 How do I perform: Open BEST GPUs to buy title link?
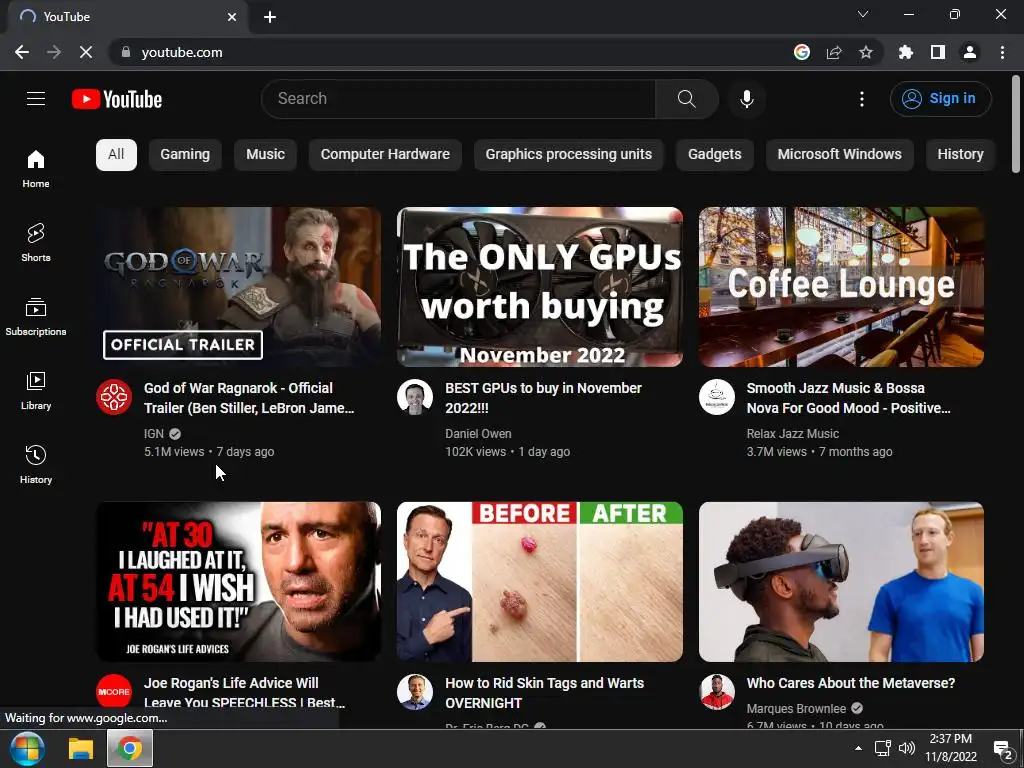[543, 398]
